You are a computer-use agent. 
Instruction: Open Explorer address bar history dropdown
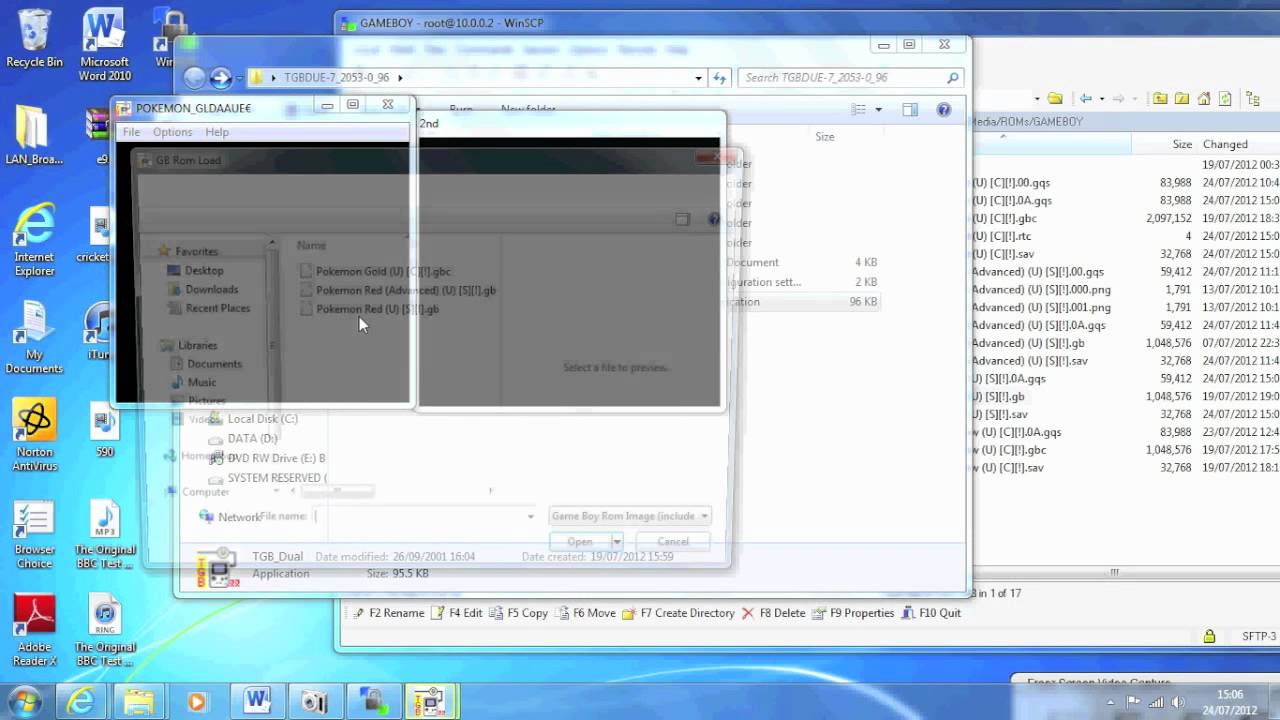[698, 77]
